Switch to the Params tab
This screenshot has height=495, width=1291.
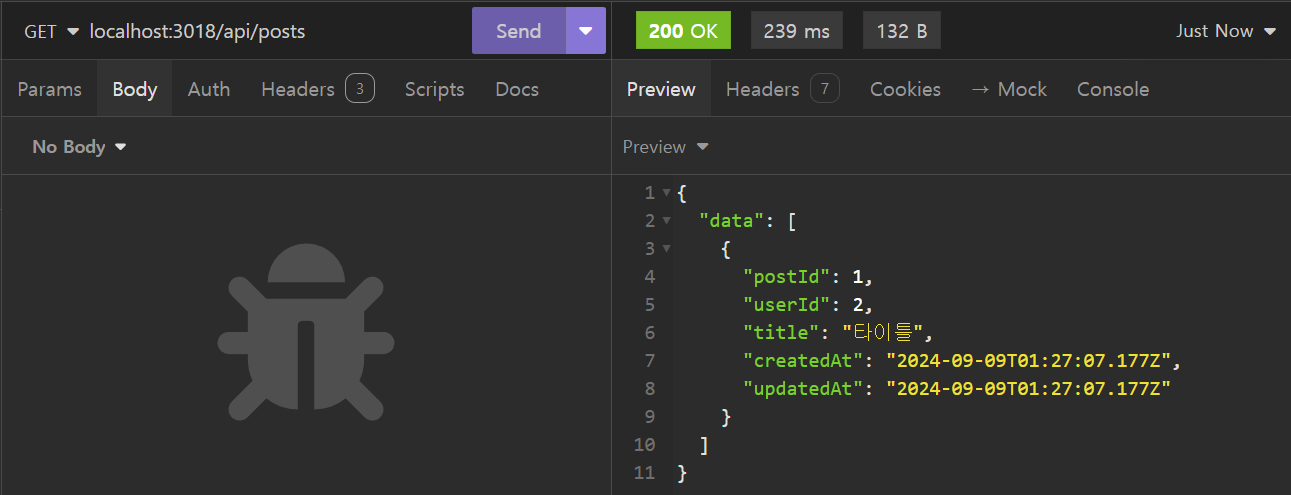pyautogui.click(x=49, y=89)
